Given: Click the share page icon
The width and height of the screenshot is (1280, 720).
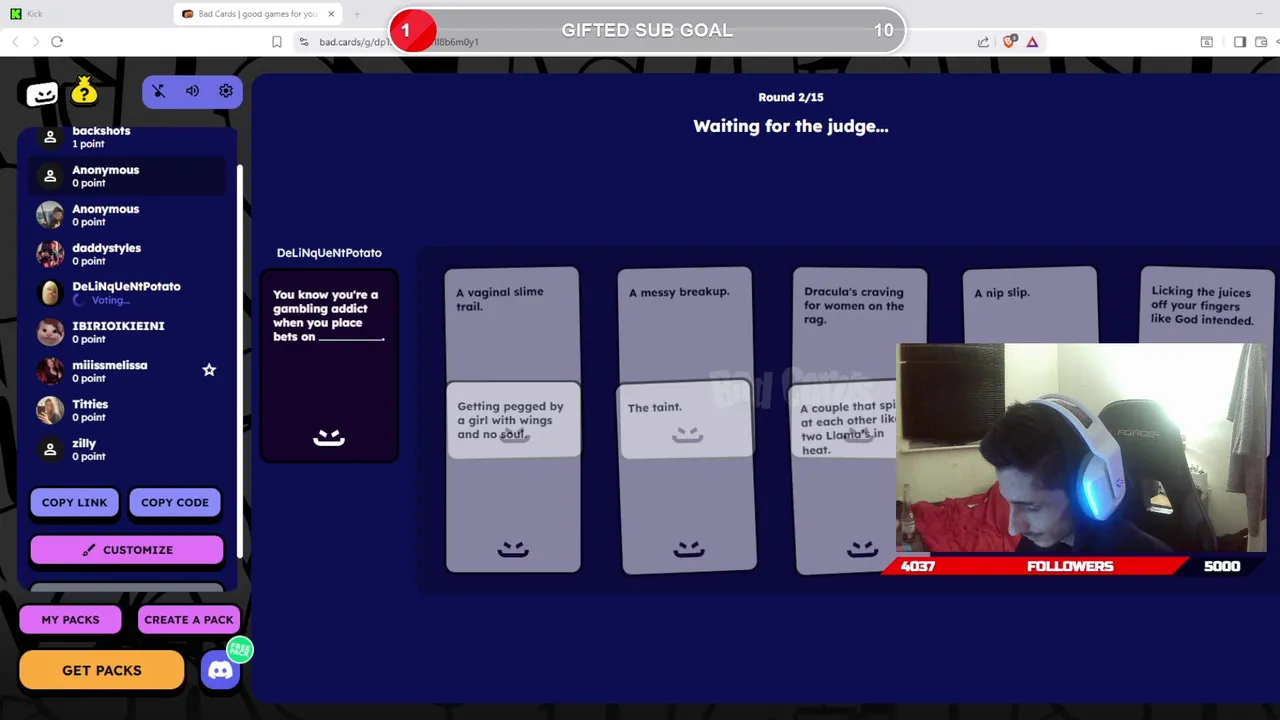Looking at the screenshot, I should 983,41.
